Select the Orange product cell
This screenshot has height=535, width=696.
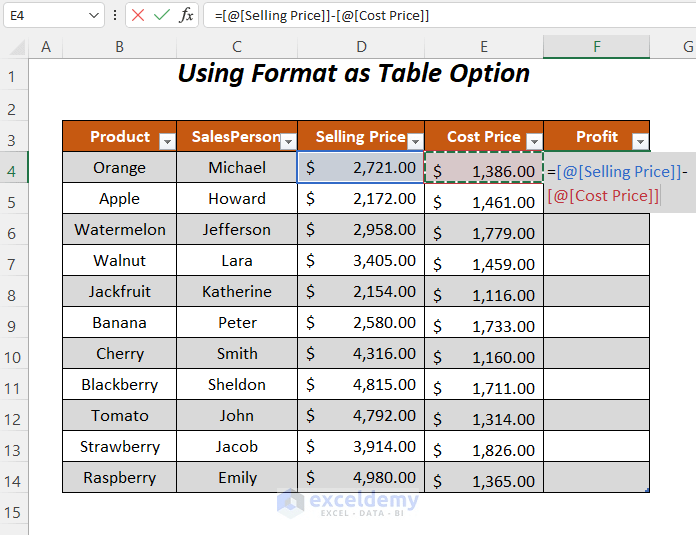[119, 167]
